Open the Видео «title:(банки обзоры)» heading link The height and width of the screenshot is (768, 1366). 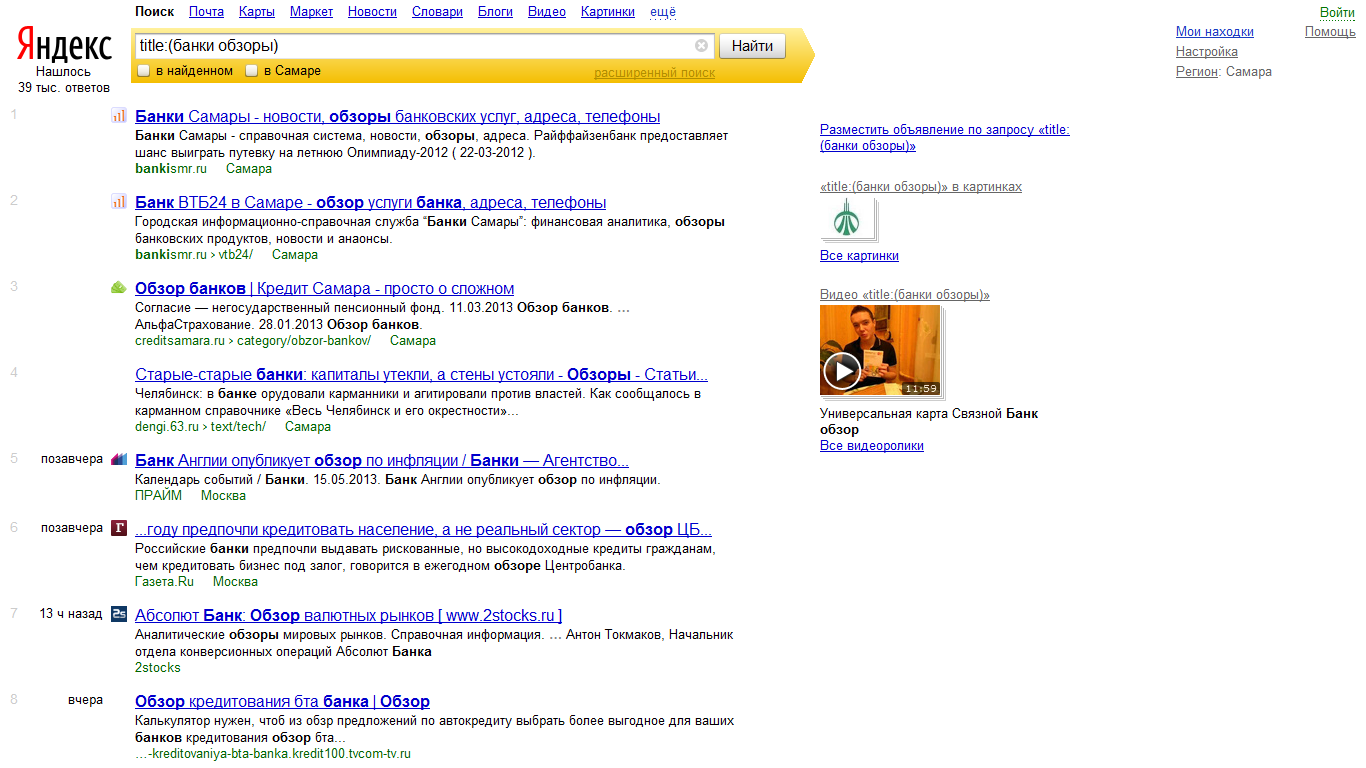click(905, 295)
